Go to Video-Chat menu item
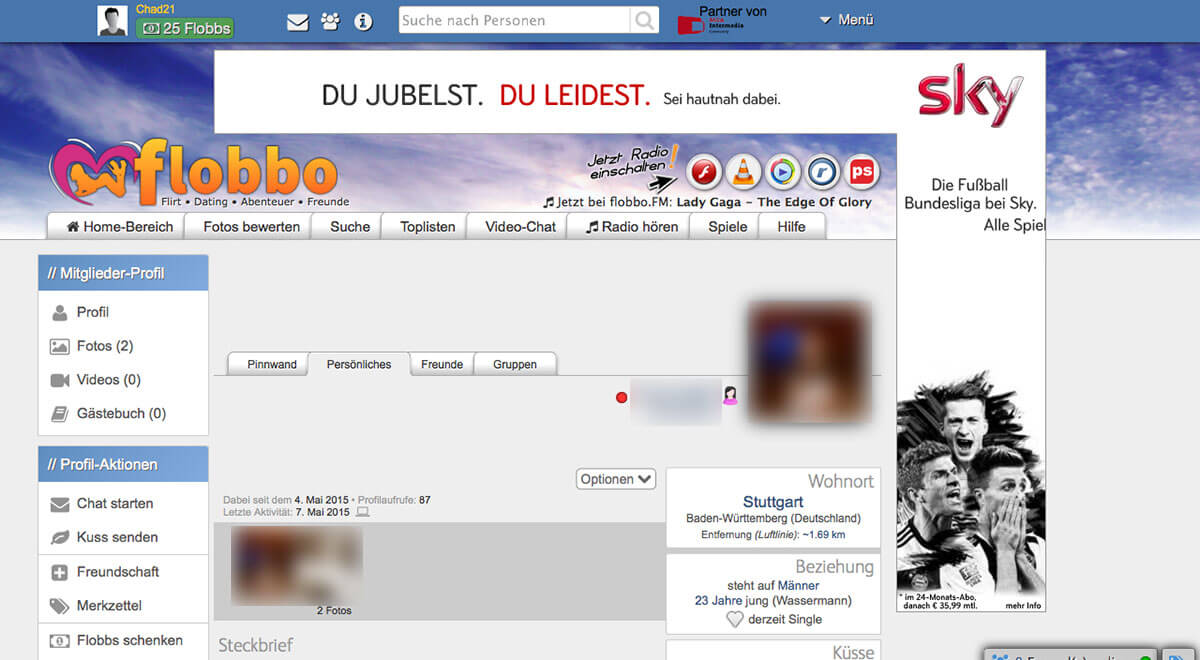The height and width of the screenshot is (660, 1200). point(520,227)
